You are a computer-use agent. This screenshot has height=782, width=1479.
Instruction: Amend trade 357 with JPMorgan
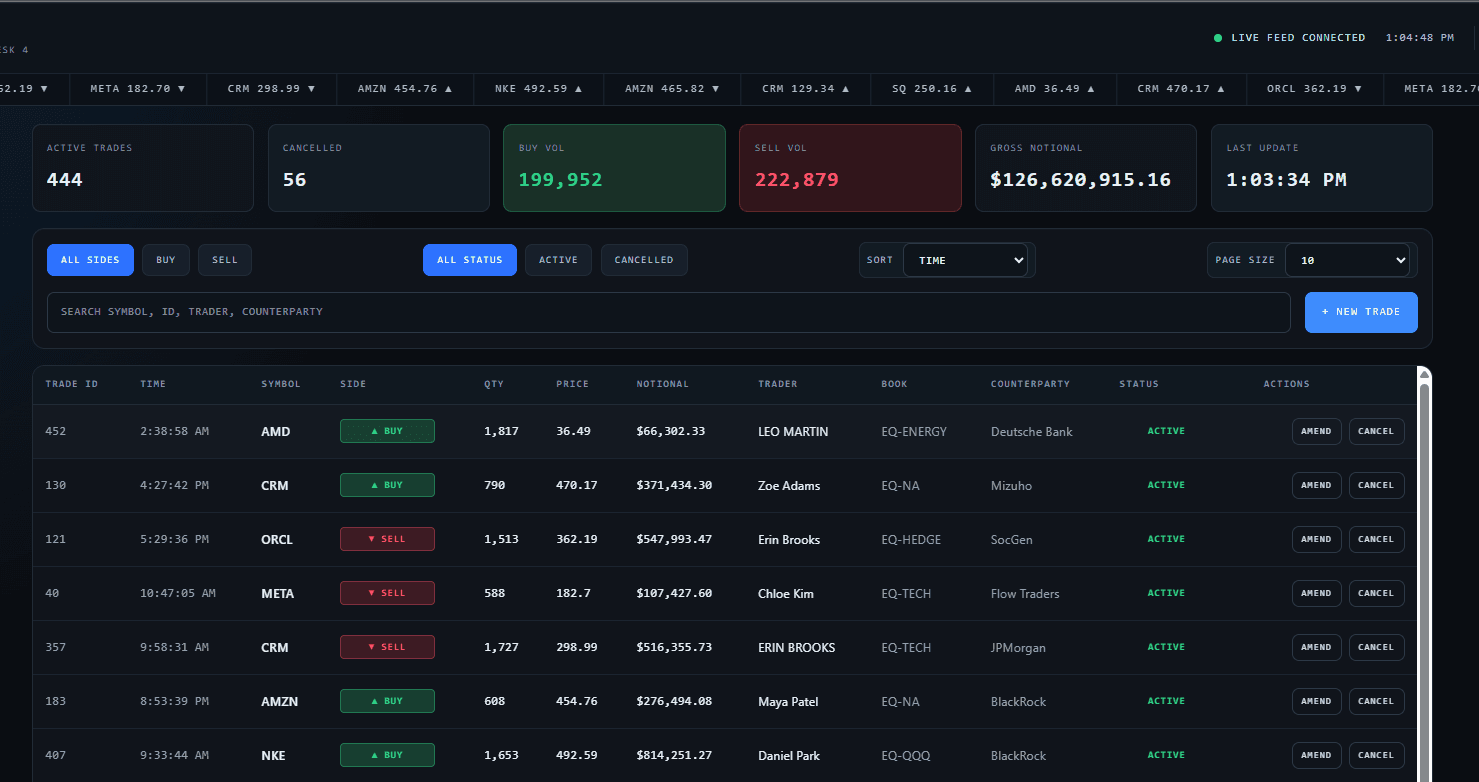[1316, 648]
